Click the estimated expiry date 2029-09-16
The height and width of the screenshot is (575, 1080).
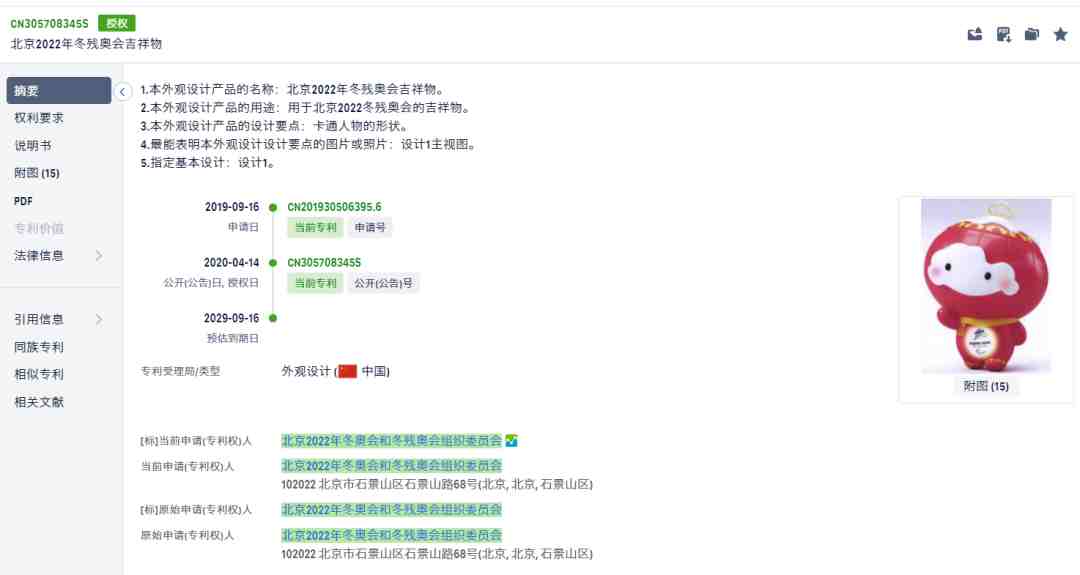(x=231, y=318)
